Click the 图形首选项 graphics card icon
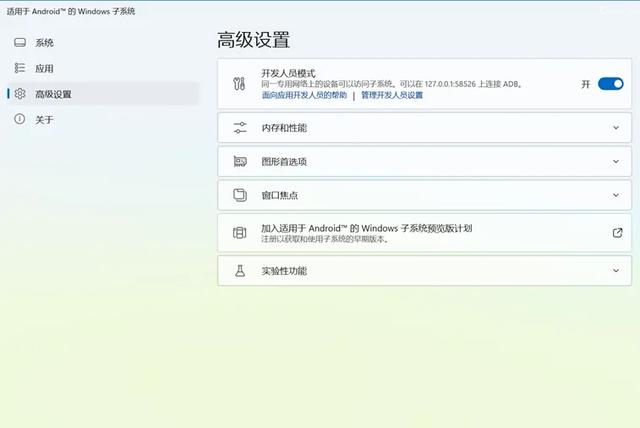Screen dimensions: 640x428 [x=240, y=162]
